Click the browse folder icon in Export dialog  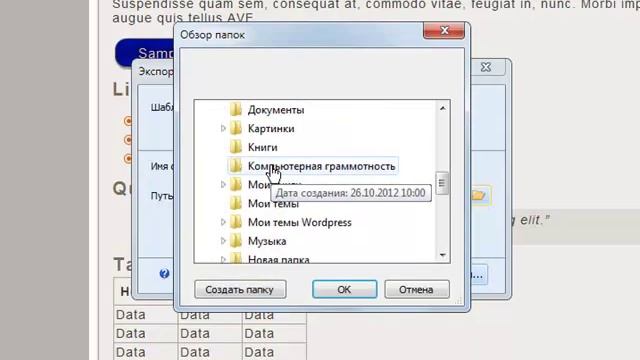(x=479, y=195)
